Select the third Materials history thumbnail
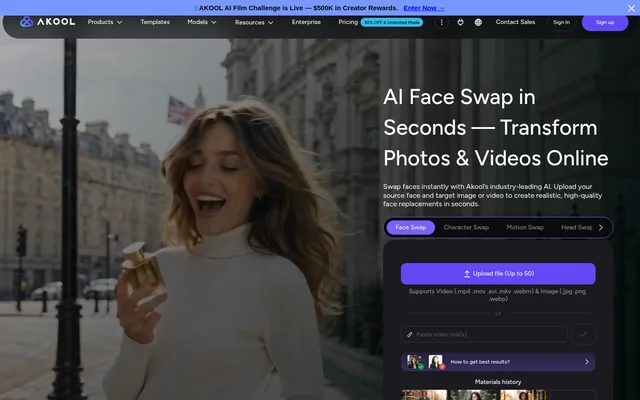Viewport: 640px width, 400px height. [x=523, y=395]
